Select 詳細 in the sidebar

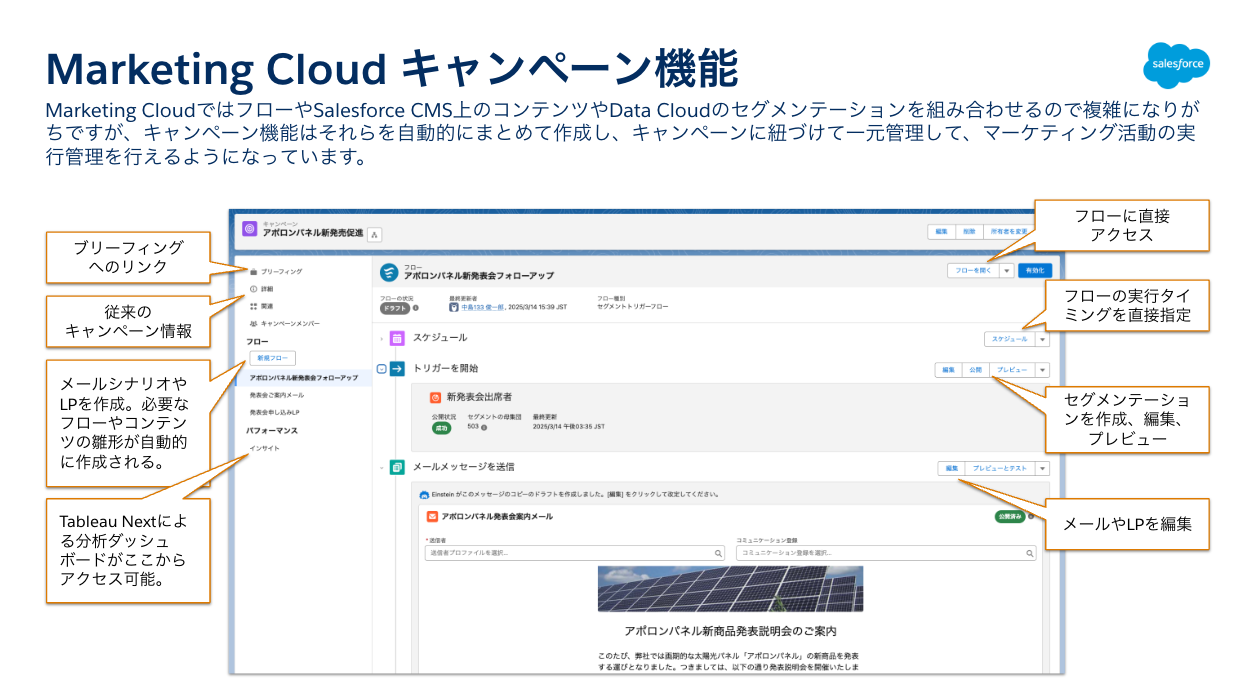(x=267, y=289)
